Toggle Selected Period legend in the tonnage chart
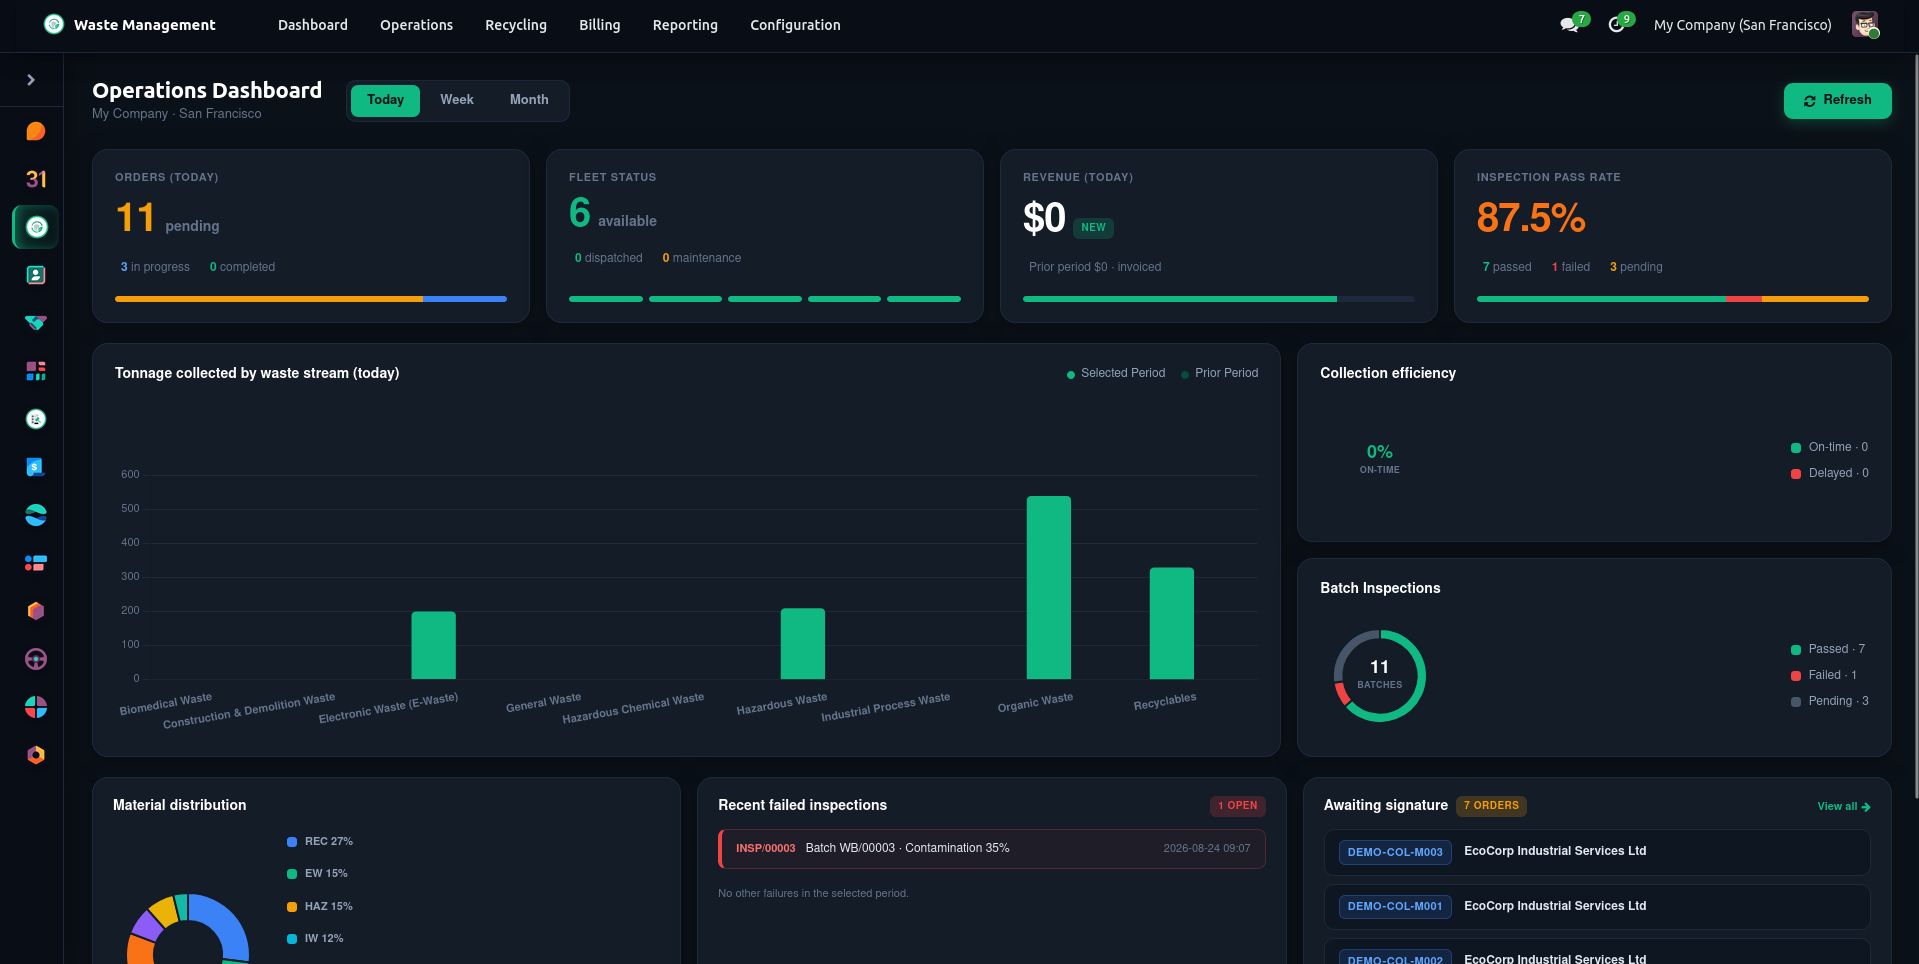The height and width of the screenshot is (964, 1919). point(1115,373)
